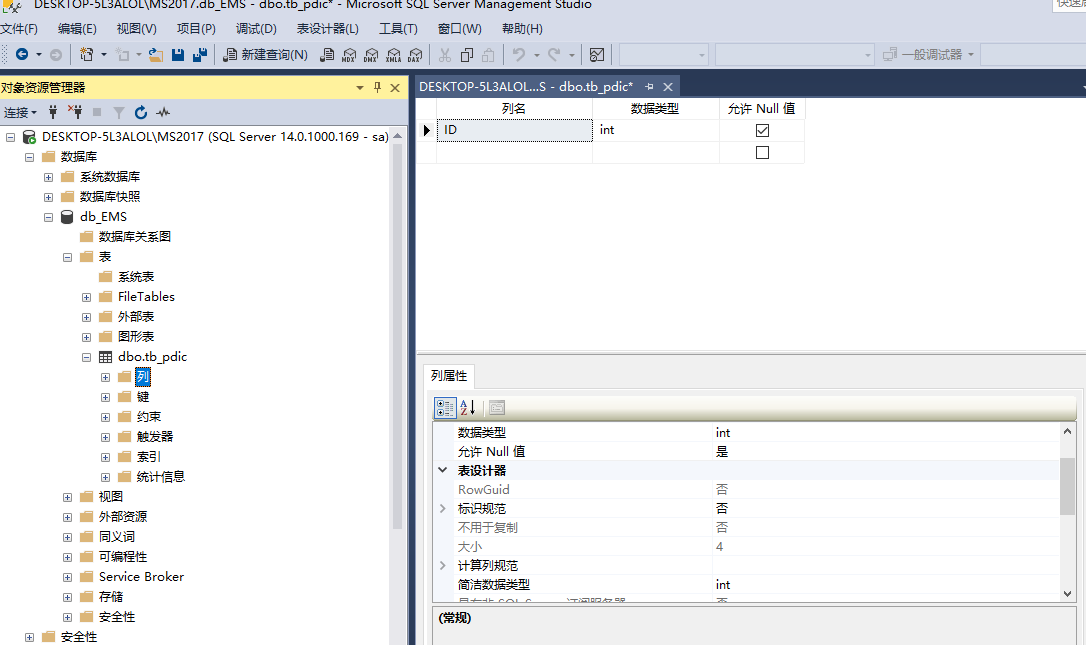Select the Service Broker folder
Screen dimensions: 1086x645
141,576
